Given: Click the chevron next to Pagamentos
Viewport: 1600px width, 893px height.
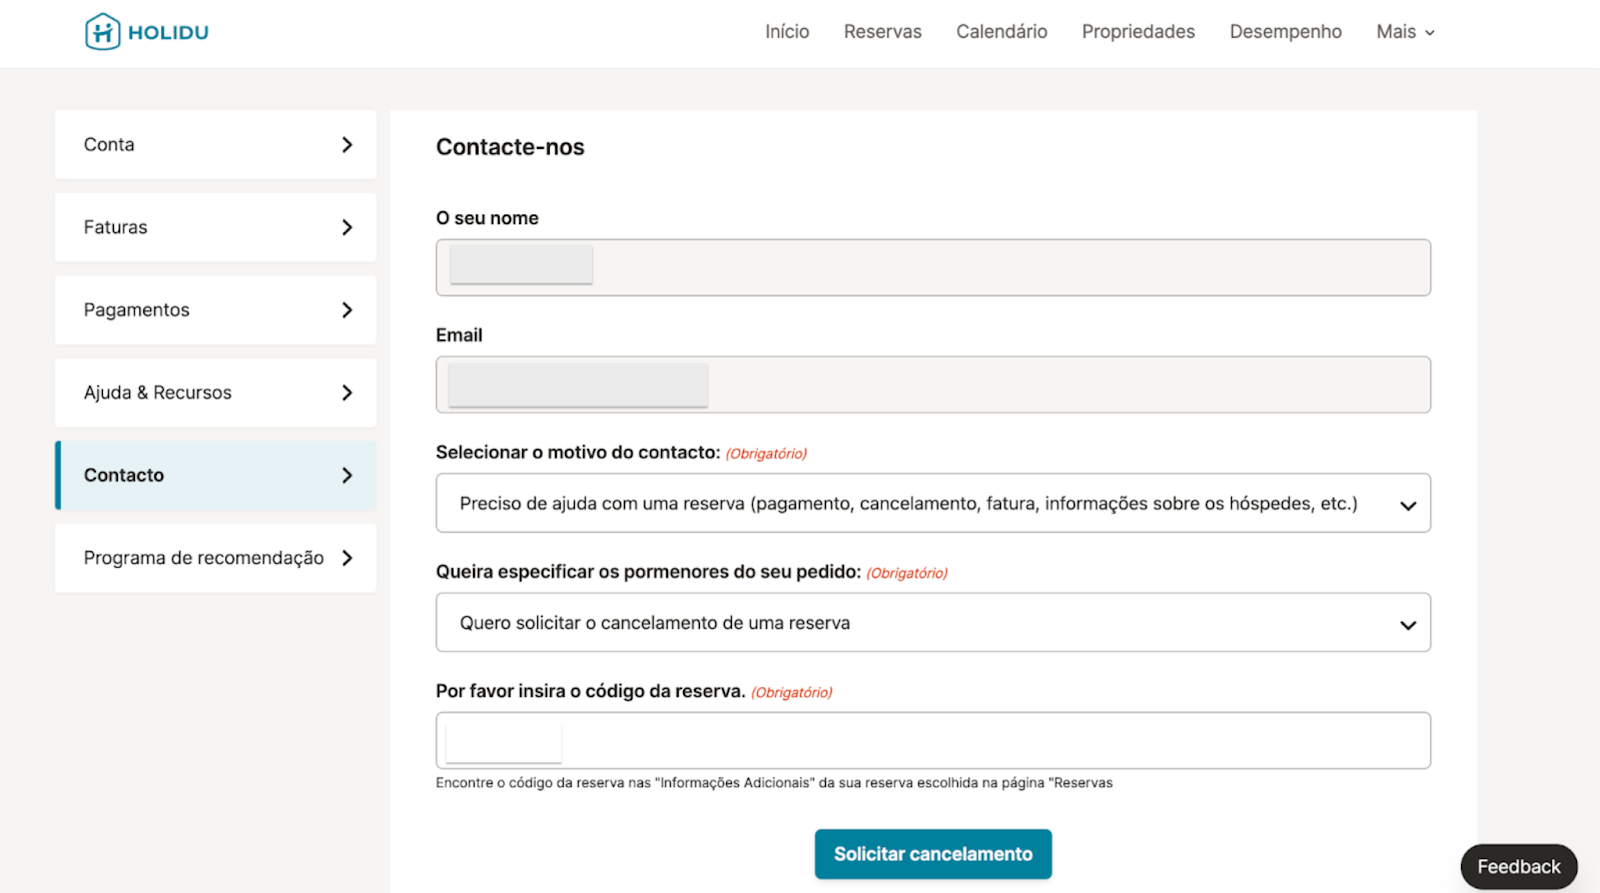Looking at the screenshot, I should 347,310.
